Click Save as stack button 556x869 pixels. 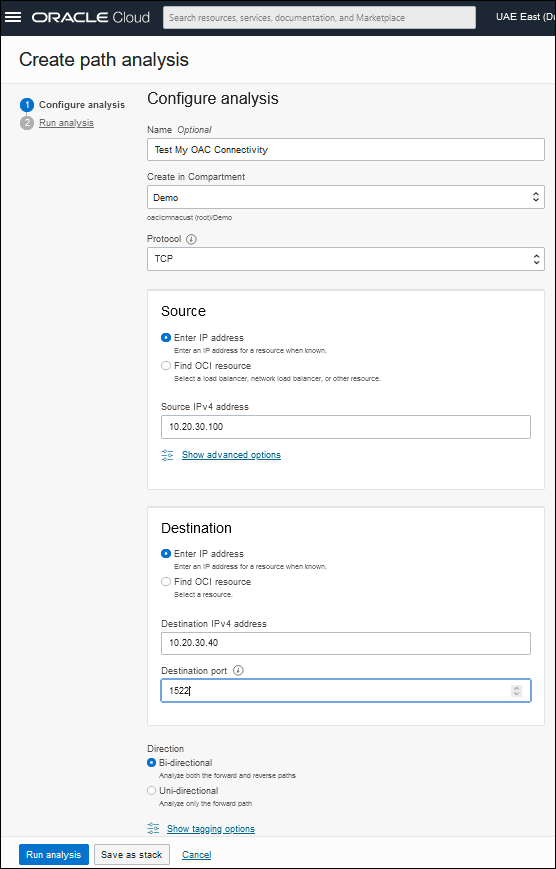132,855
